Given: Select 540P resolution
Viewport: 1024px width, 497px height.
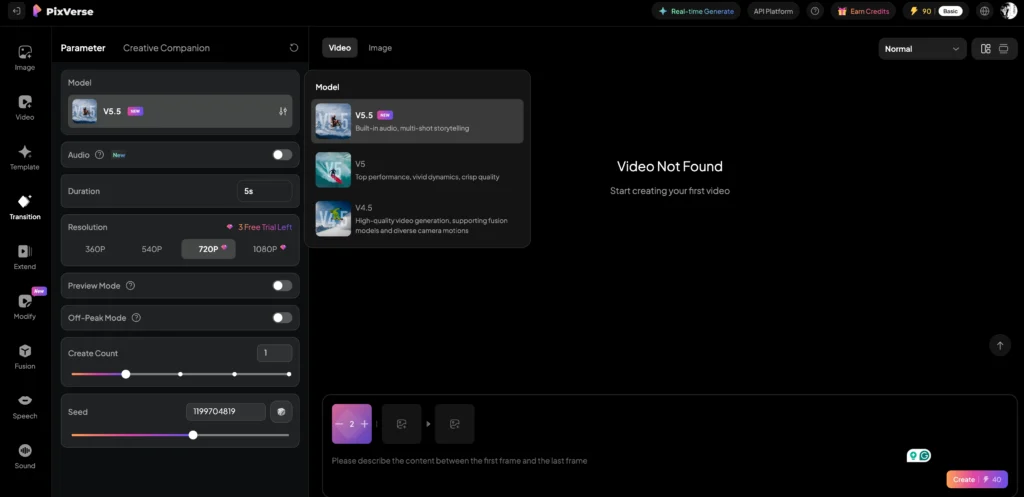Looking at the screenshot, I should coord(152,249).
